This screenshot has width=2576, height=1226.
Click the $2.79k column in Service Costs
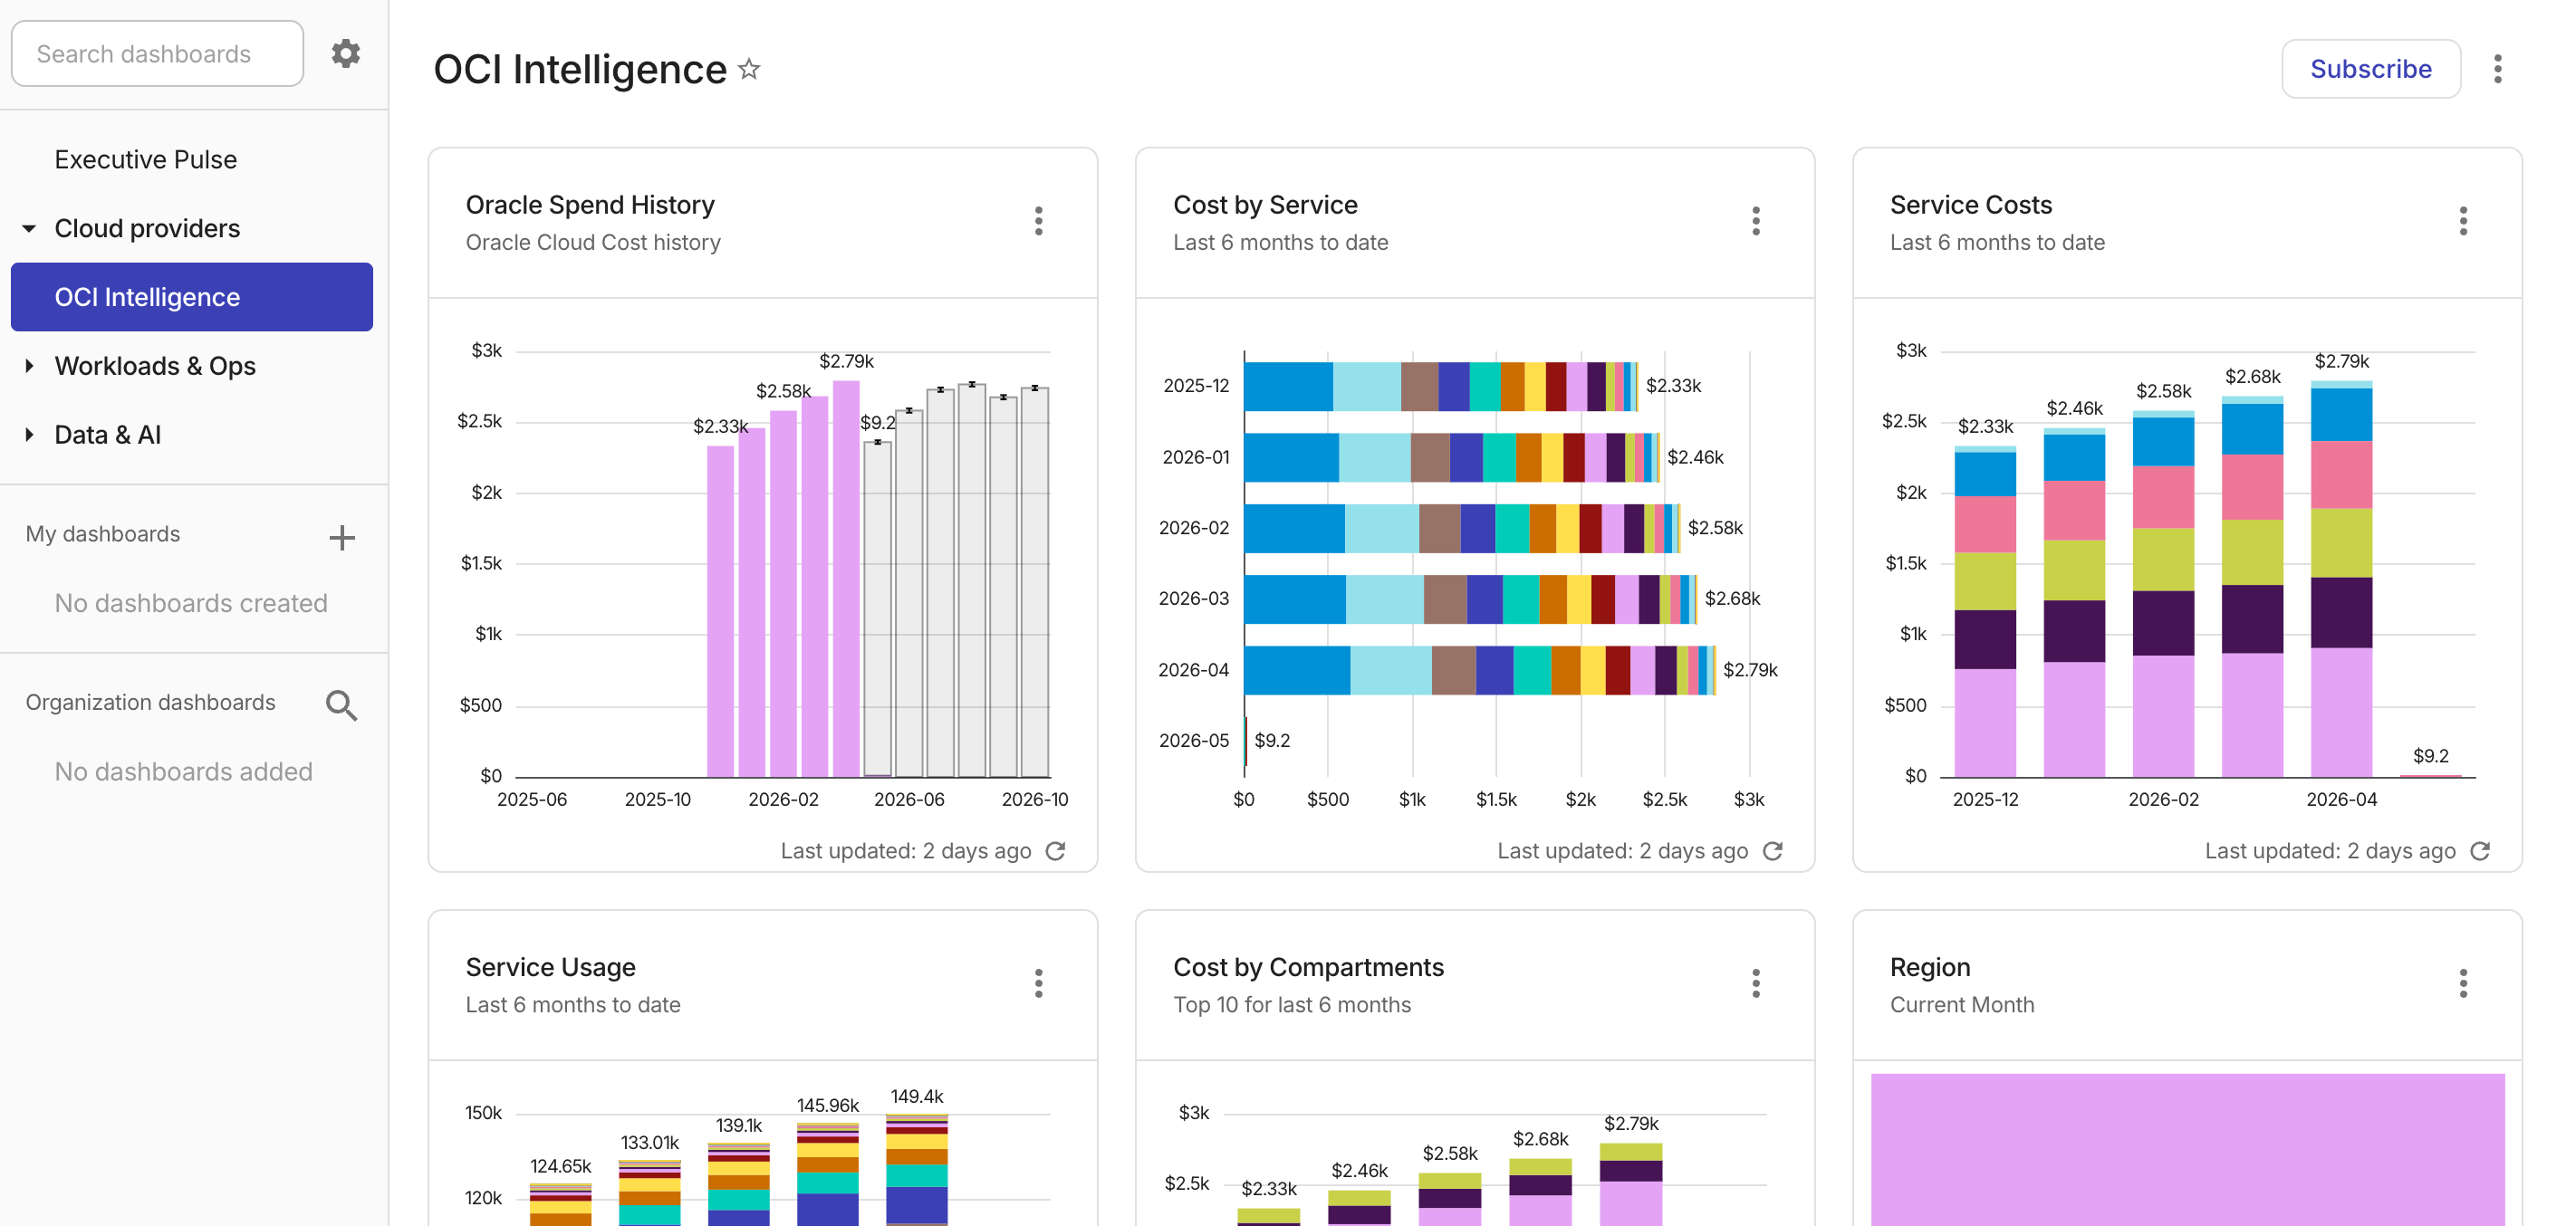point(2341,579)
